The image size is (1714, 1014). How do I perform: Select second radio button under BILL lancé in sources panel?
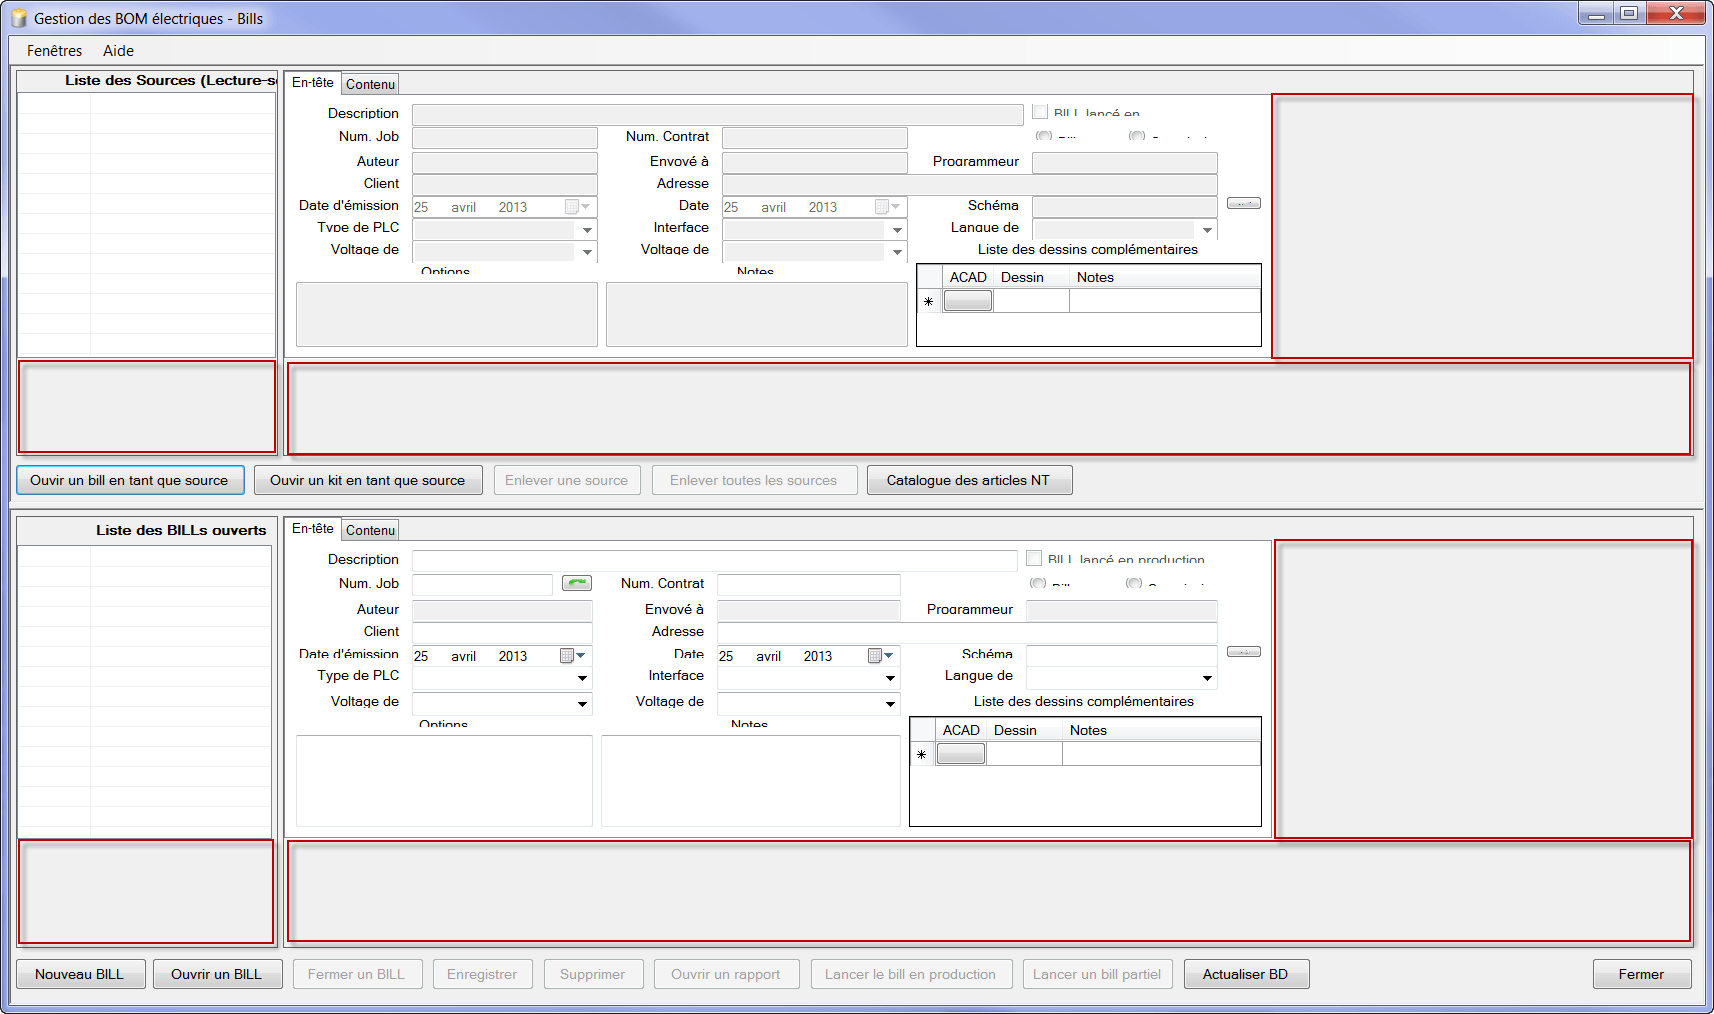pos(1137,135)
